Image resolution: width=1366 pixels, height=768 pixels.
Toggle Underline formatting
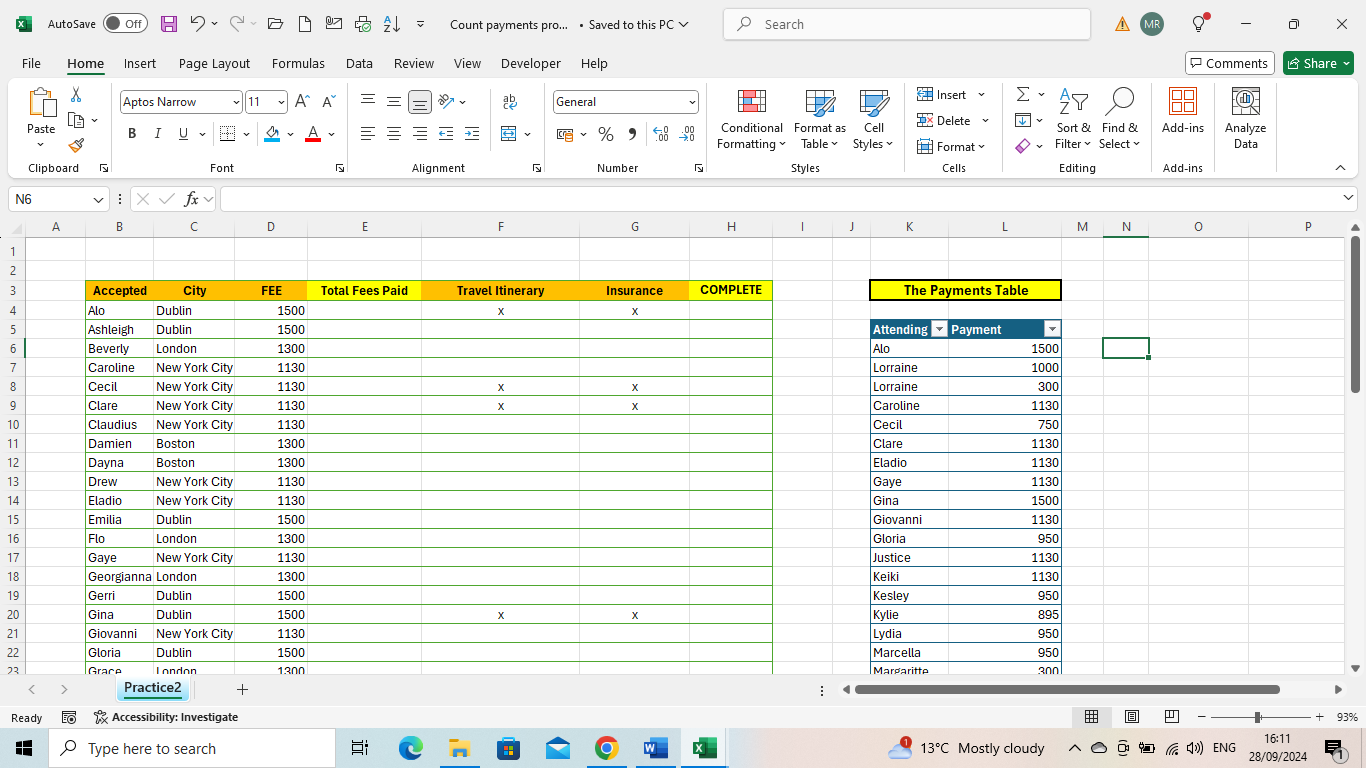(x=183, y=134)
